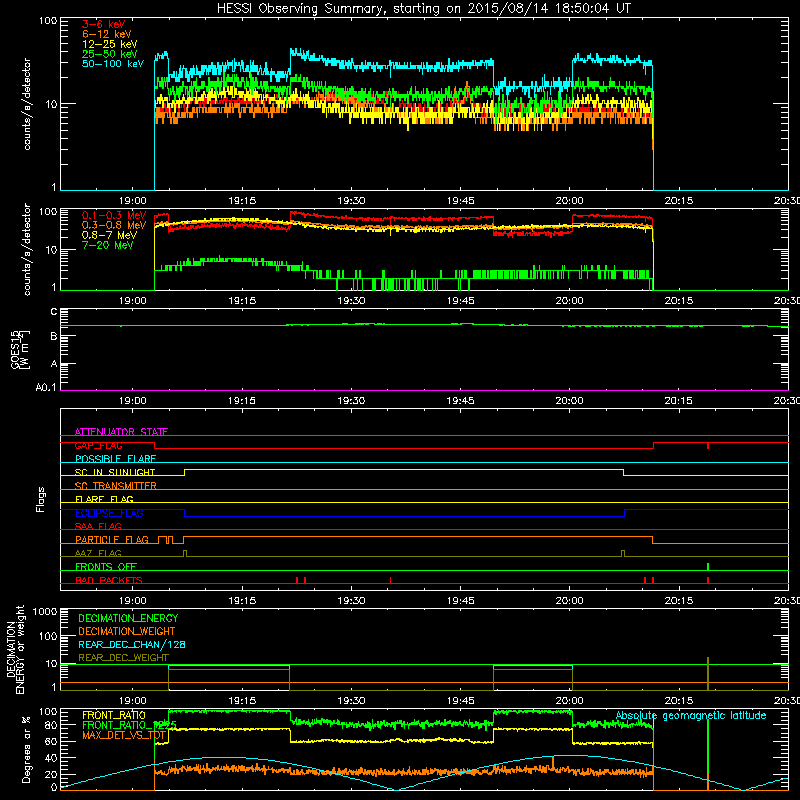Viewport: 800px width, 800px height.
Task: Click the 0.1-0.3 MeV legend label
Action: (114, 215)
